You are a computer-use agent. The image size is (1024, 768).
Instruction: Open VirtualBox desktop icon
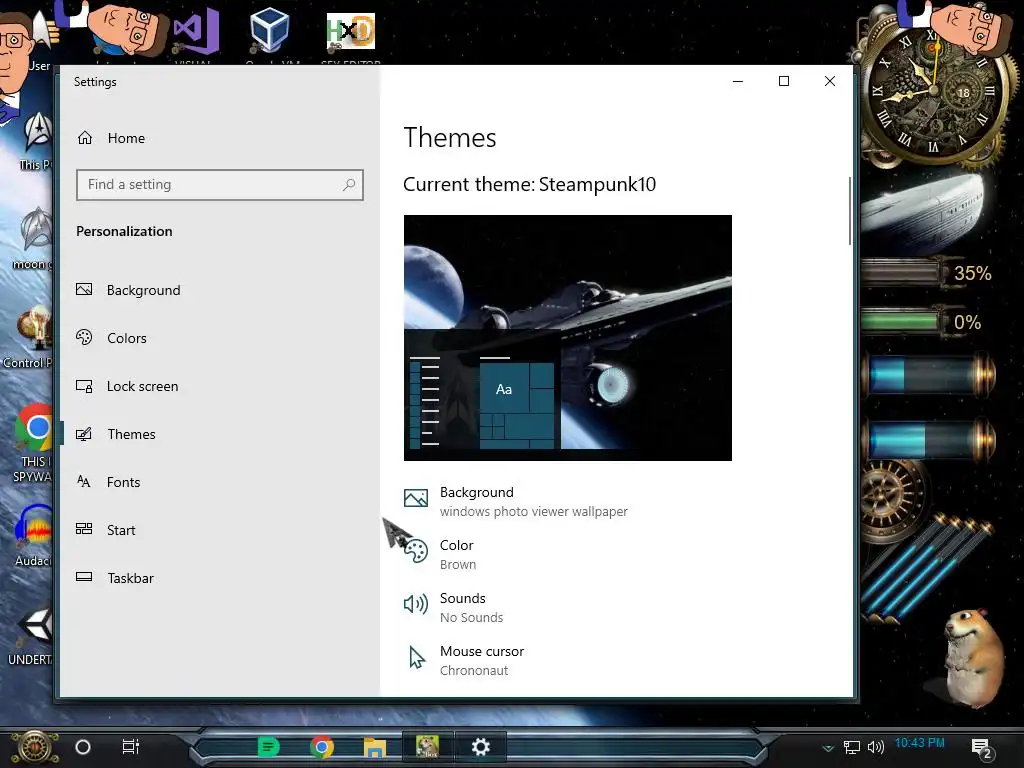click(x=270, y=33)
